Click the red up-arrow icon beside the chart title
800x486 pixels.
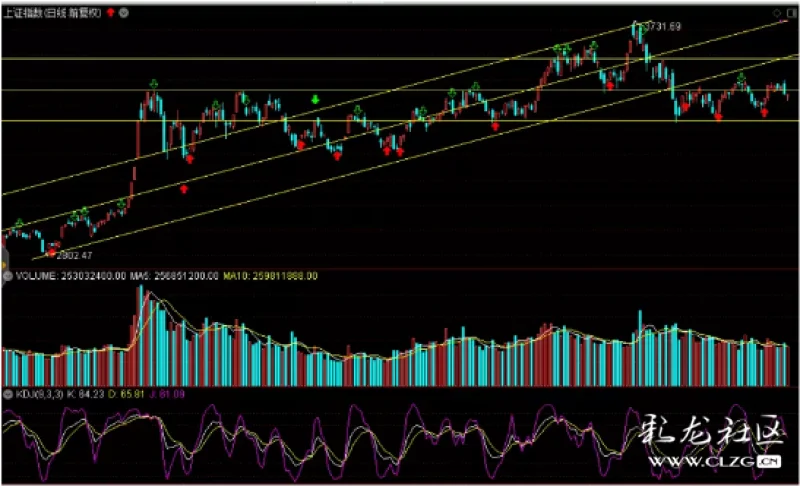pos(110,11)
